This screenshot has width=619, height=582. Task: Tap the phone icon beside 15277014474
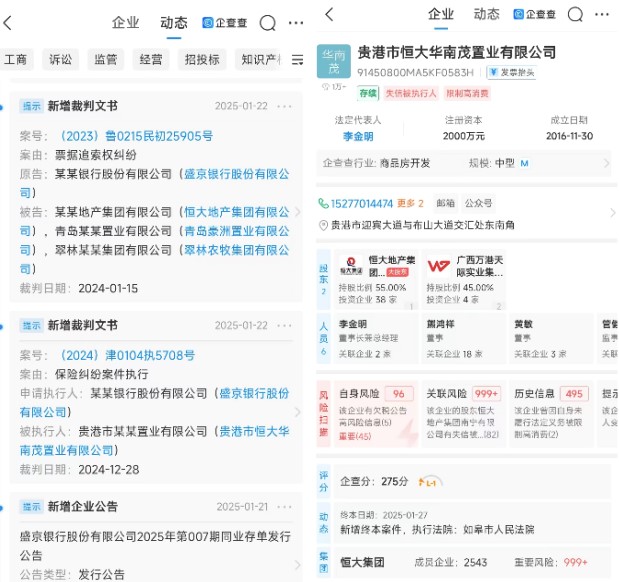[x=323, y=203]
